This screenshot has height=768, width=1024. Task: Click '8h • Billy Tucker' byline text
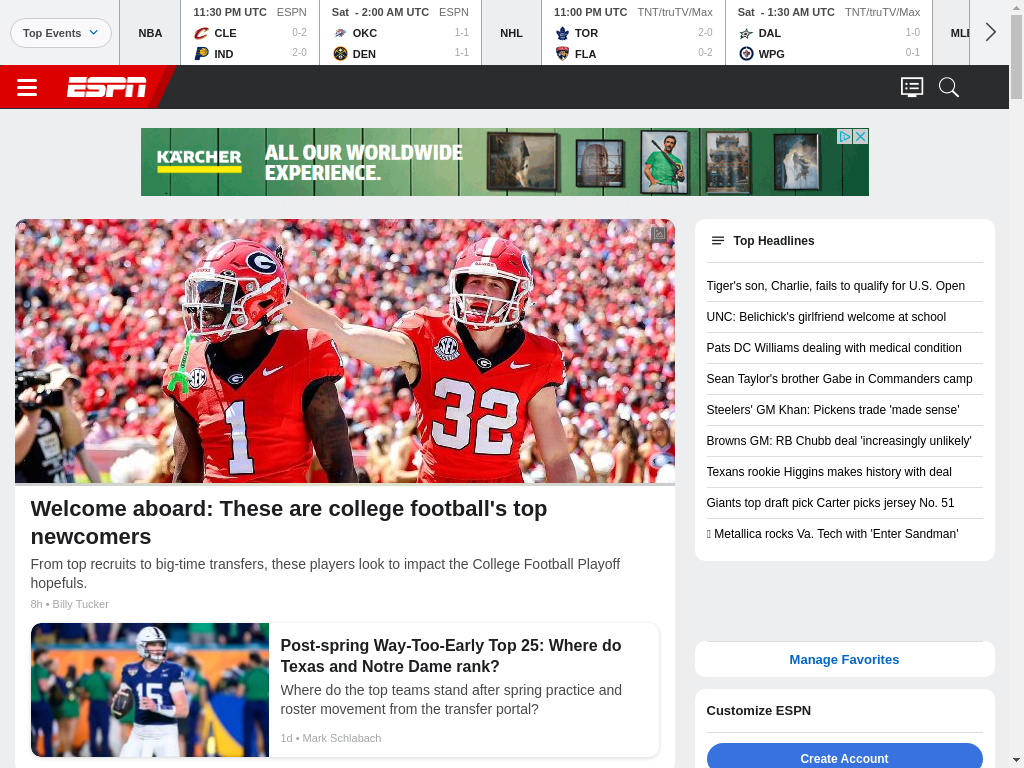click(x=69, y=605)
